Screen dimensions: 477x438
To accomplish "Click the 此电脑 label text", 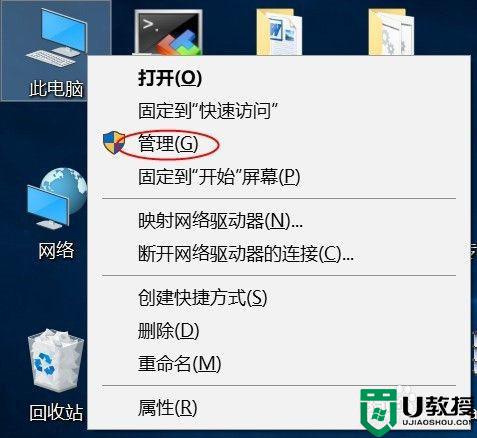I will tap(56, 89).
